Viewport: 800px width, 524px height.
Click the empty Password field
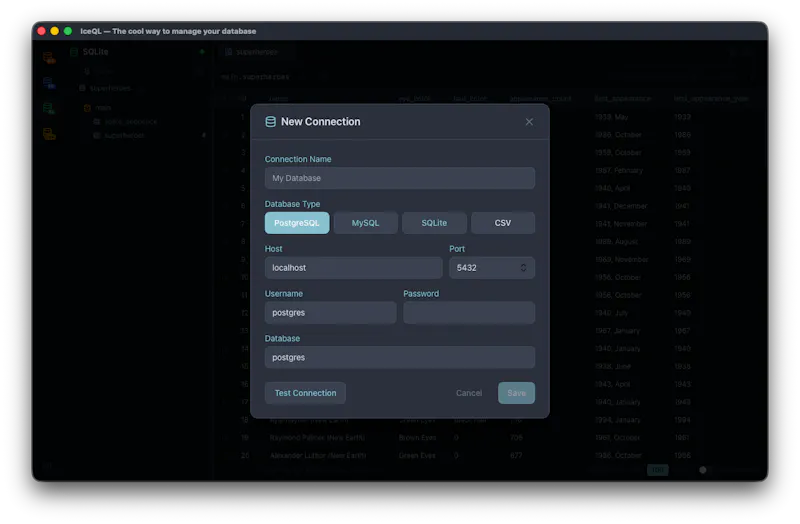[x=469, y=313]
